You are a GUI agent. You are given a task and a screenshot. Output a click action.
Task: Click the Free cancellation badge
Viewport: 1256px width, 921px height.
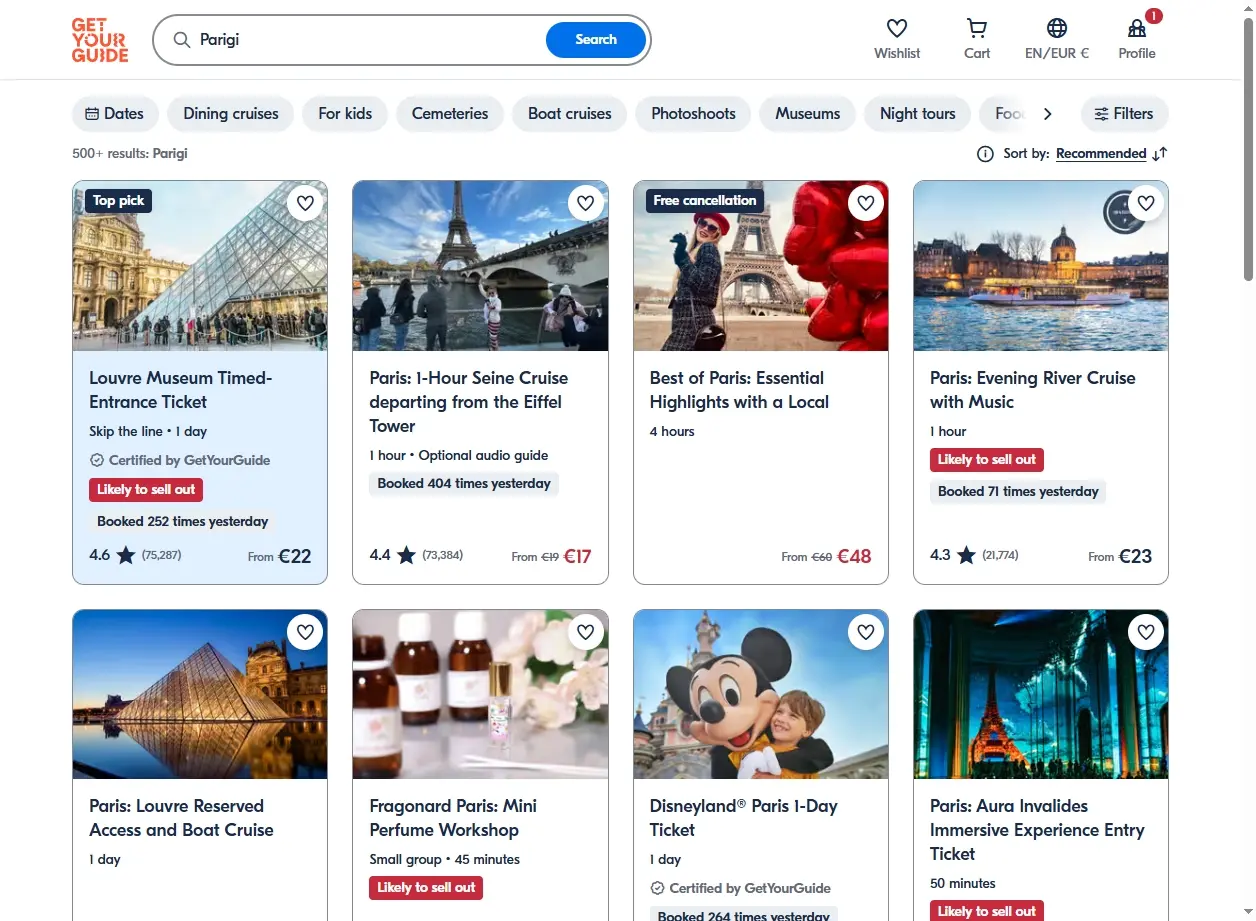tap(705, 200)
